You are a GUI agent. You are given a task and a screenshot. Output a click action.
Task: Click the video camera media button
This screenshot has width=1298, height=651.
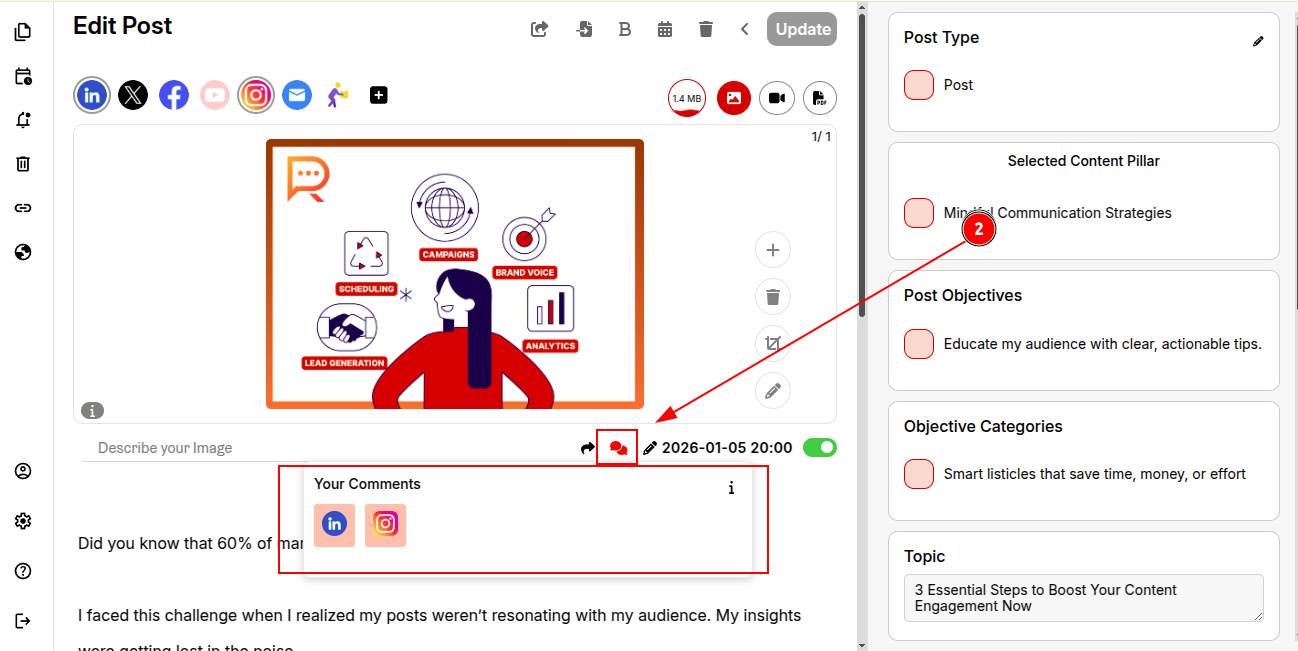[x=776, y=98]
